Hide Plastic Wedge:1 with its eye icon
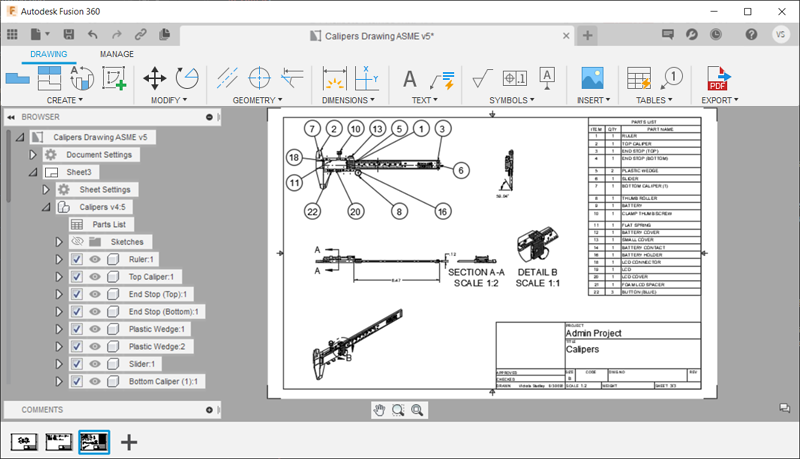This screenshot has width=800, height=459. [95, 329]
